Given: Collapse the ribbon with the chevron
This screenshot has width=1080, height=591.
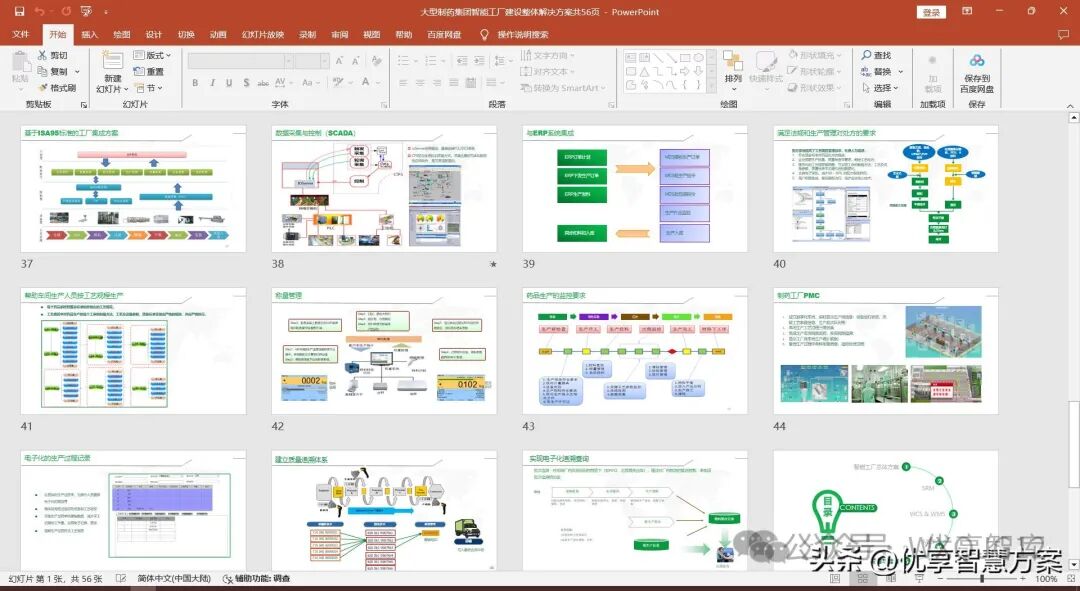Looking at the screenshot, I should (1070, 105).
